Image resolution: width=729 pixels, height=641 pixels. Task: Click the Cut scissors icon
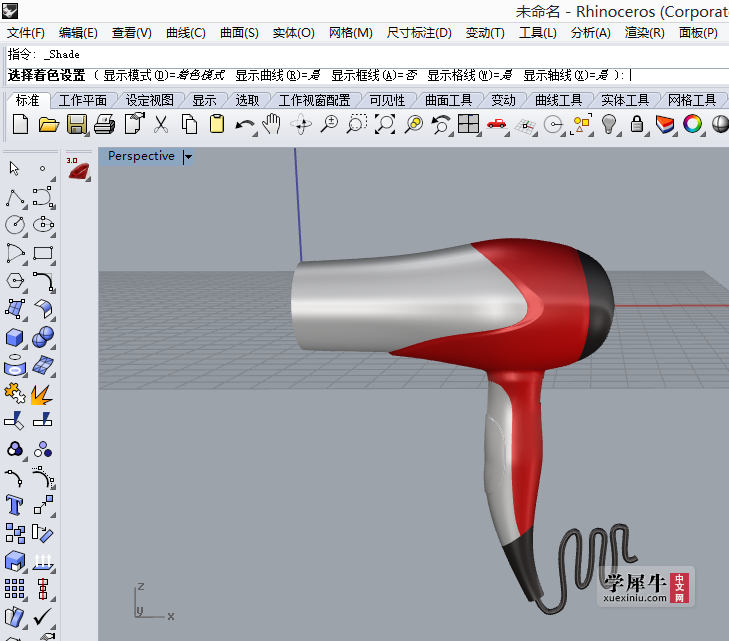[161, 125]
